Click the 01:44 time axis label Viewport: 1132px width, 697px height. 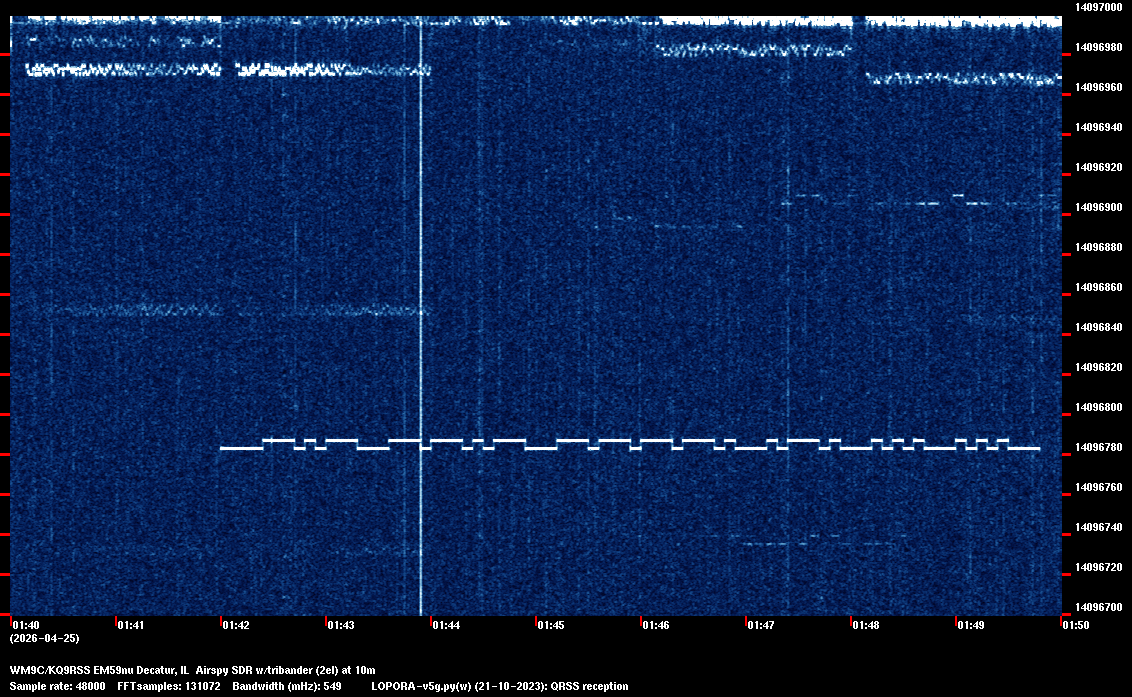pos(446,625)
